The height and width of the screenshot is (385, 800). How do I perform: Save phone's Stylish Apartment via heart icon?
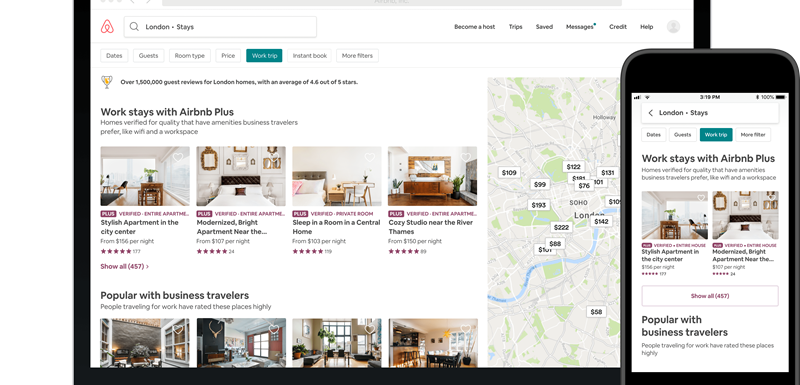701,198
